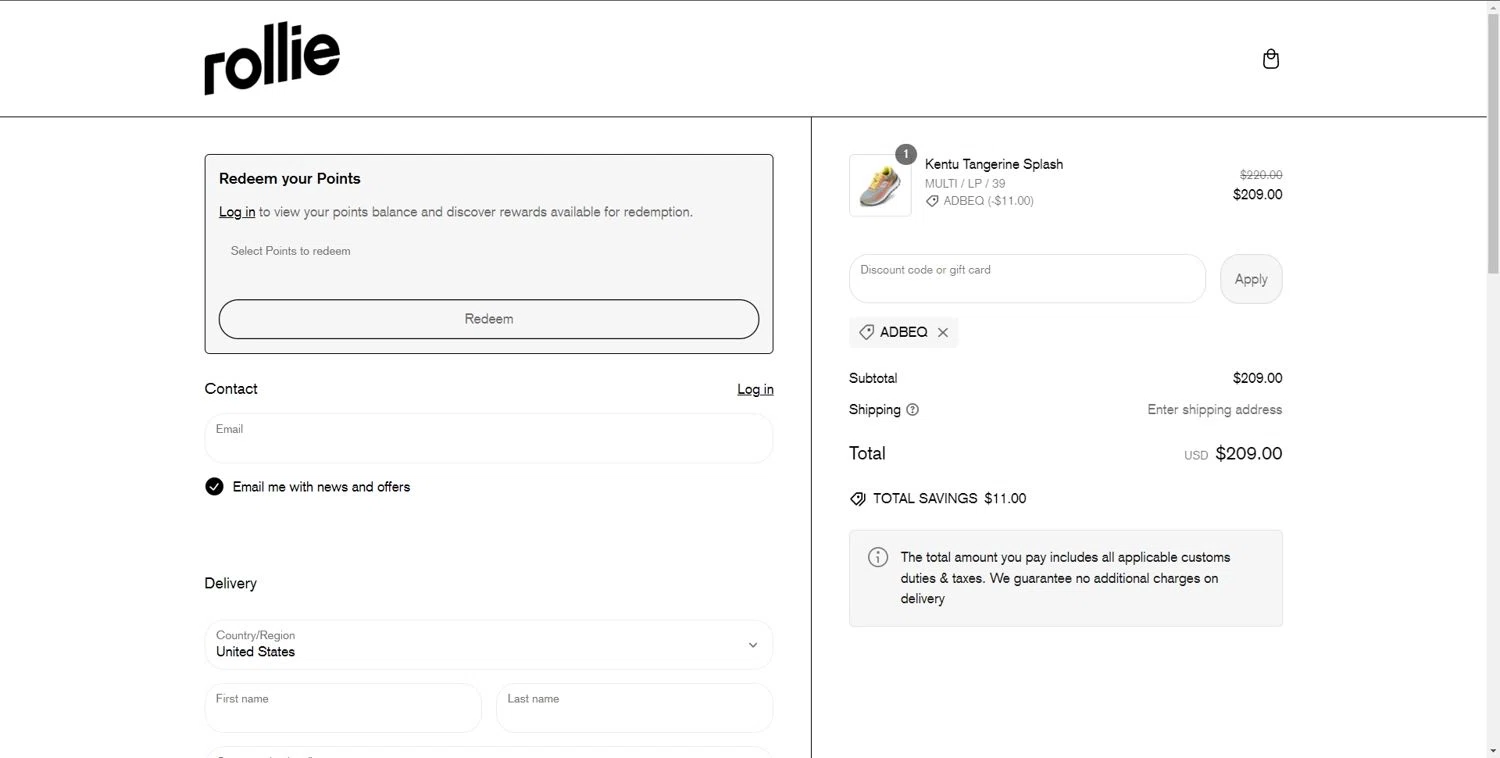Click the discount tag icon under product

[x=932, y=201]
